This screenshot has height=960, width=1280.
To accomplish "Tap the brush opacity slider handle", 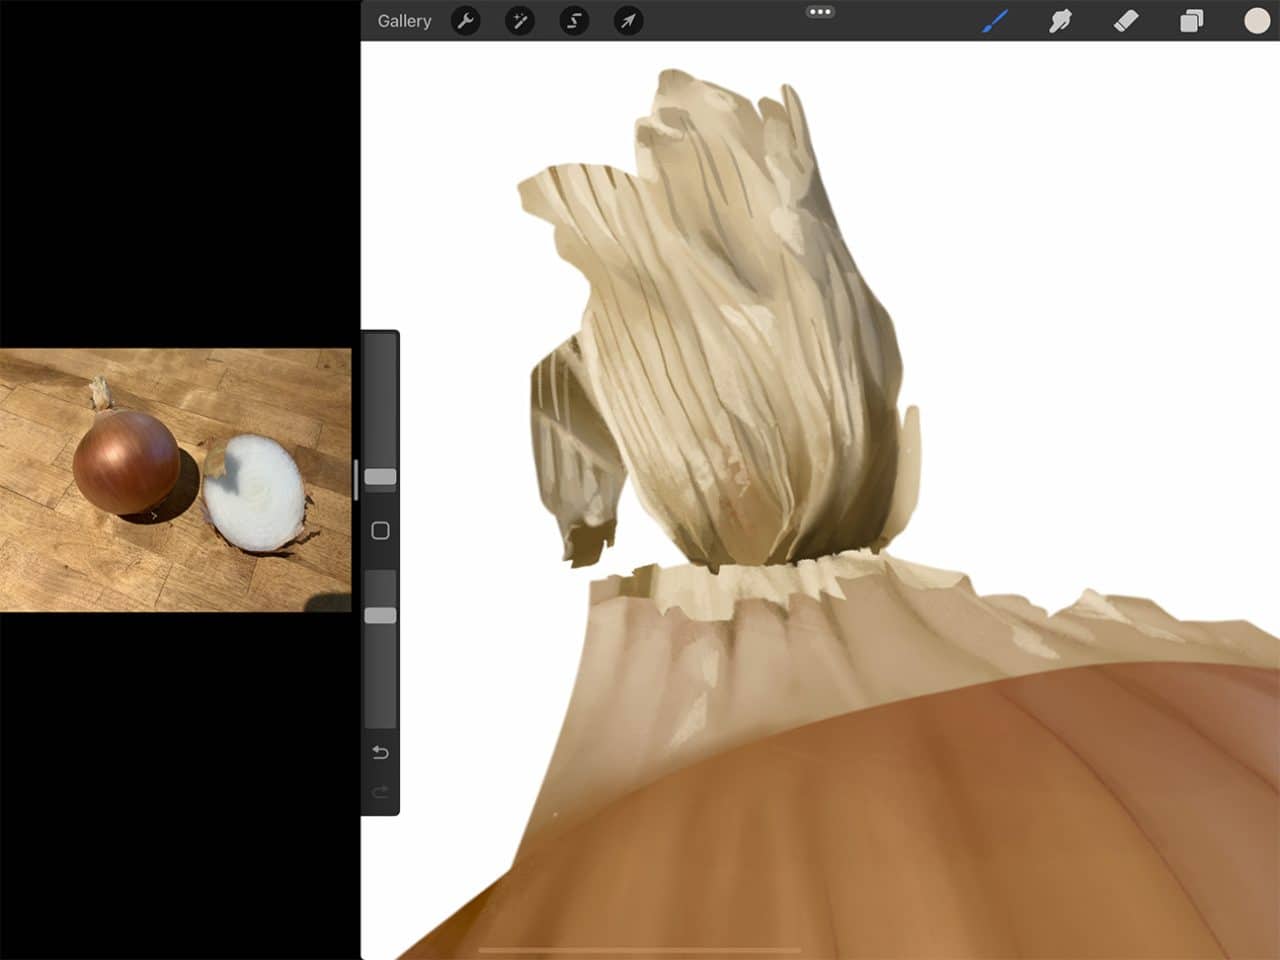I will point(379,617).
